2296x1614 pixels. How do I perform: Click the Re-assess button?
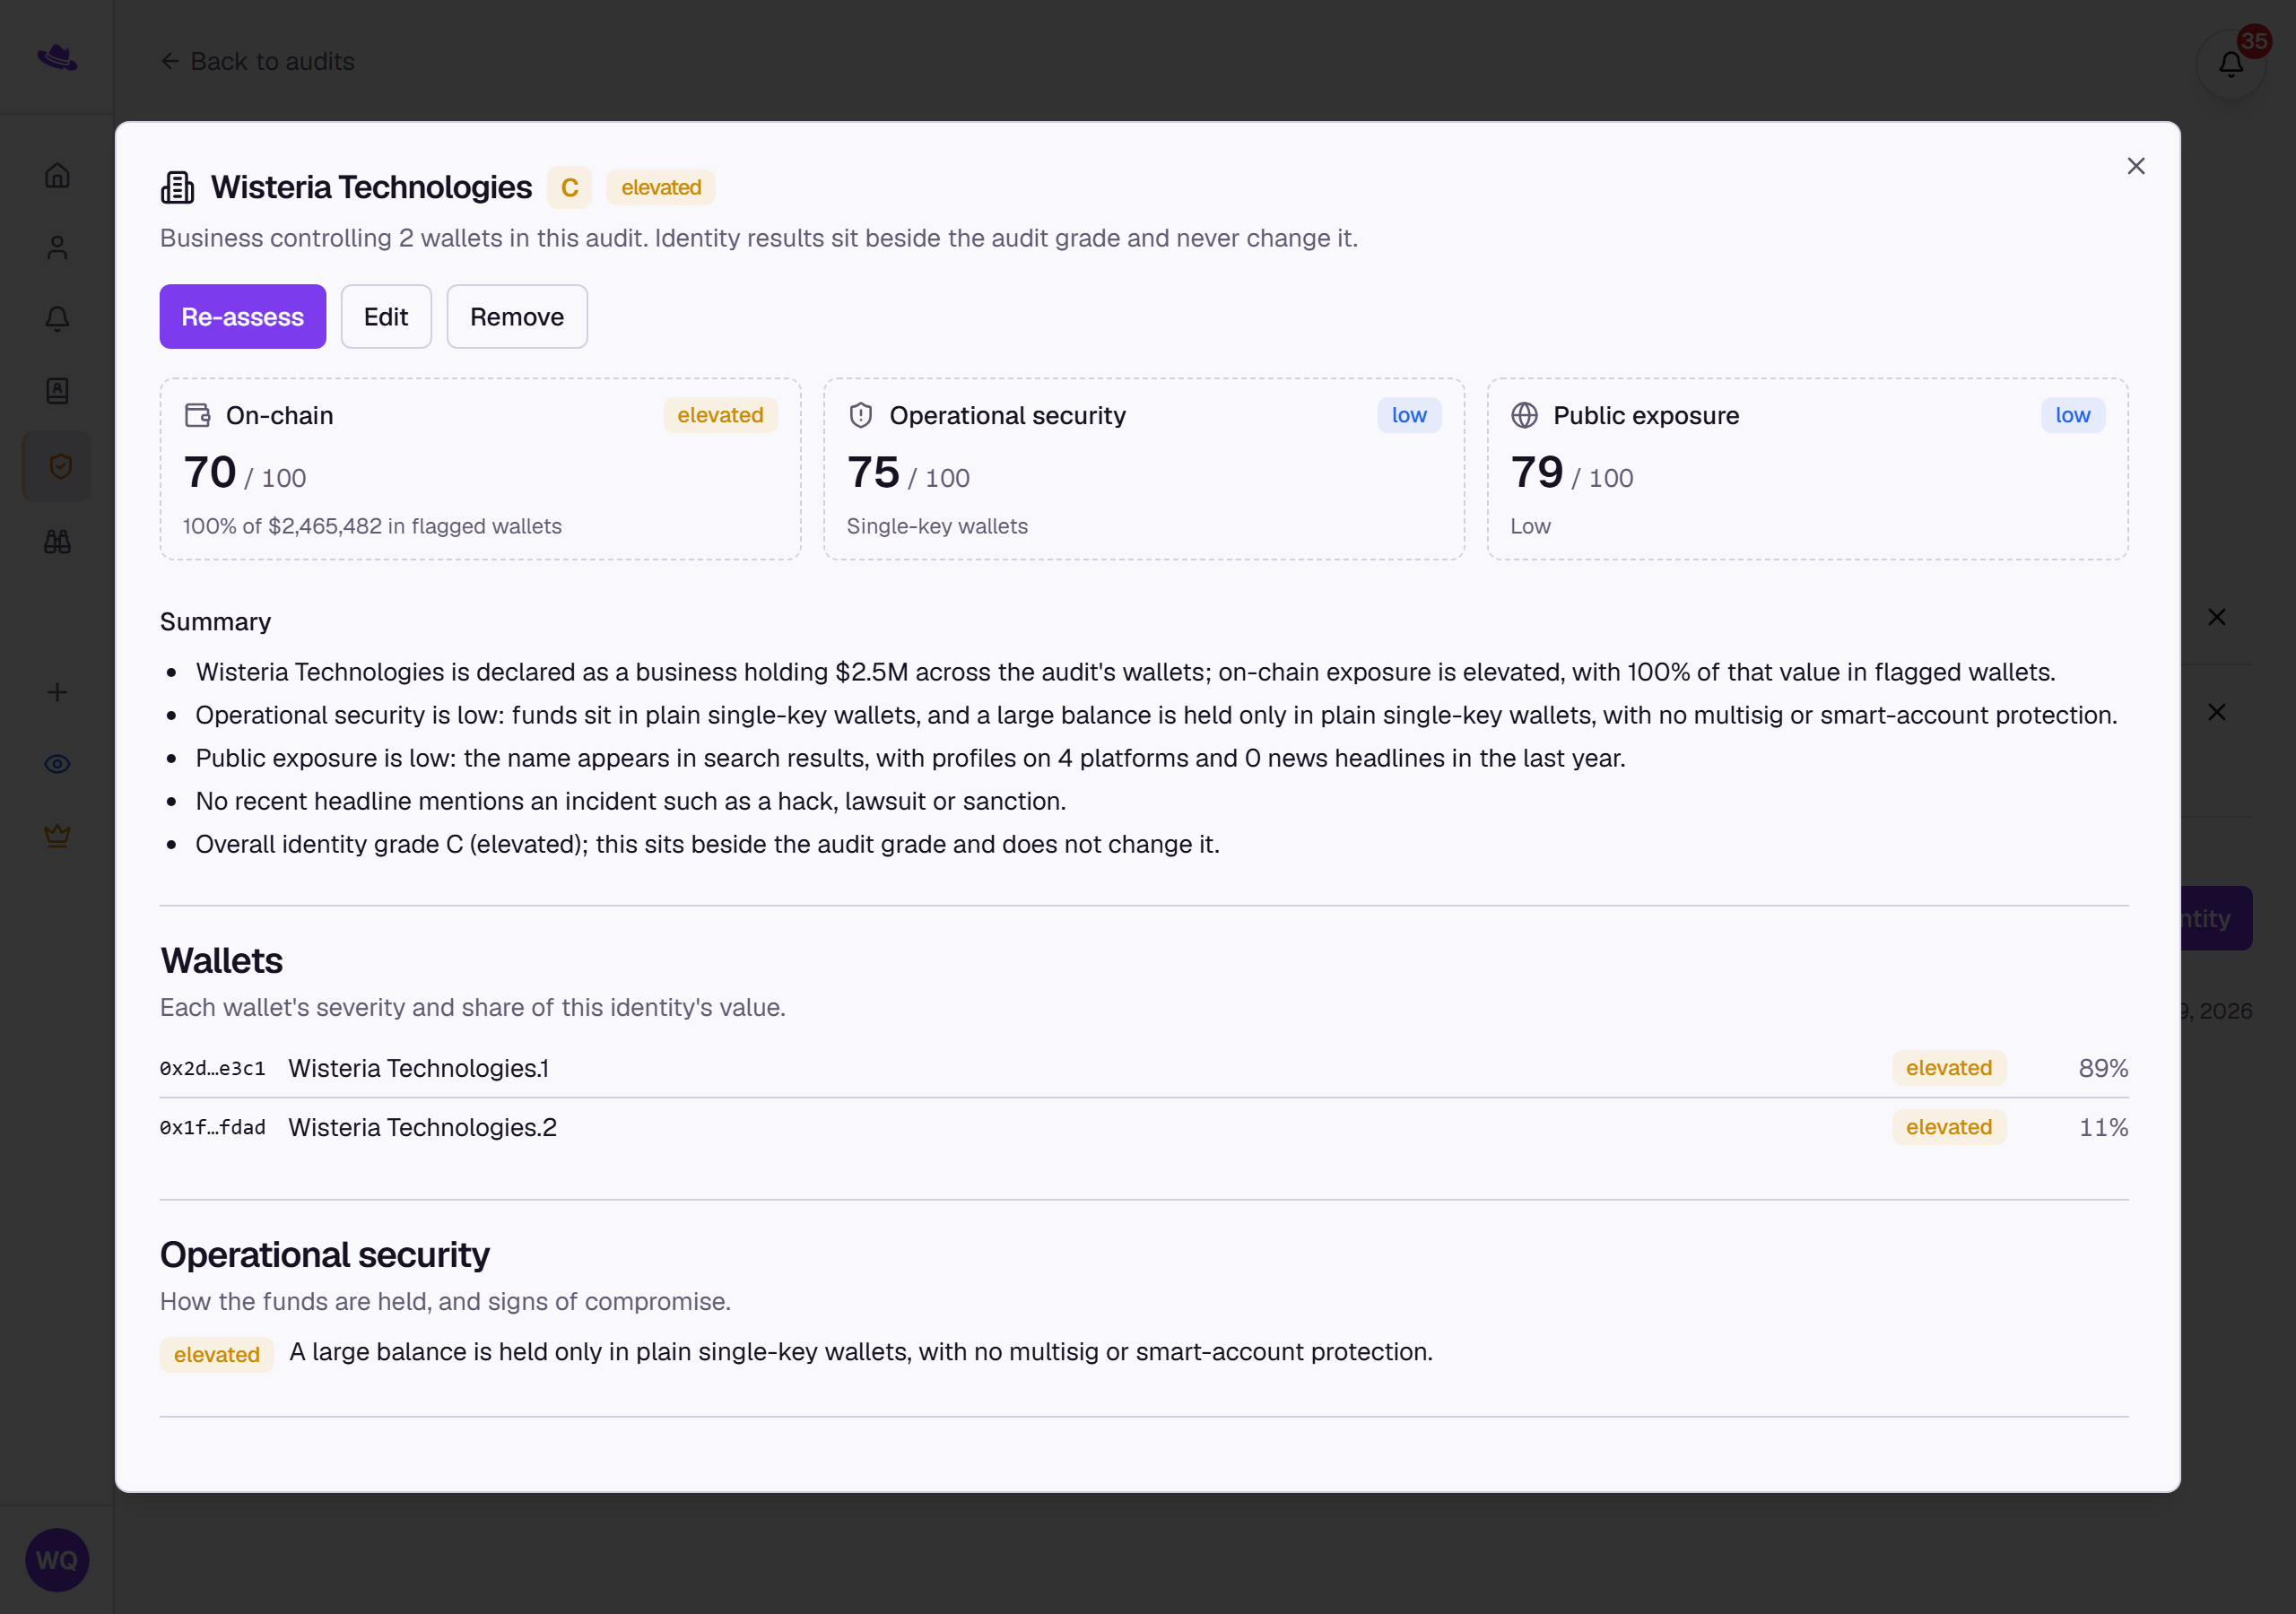(x=243, y=316)
